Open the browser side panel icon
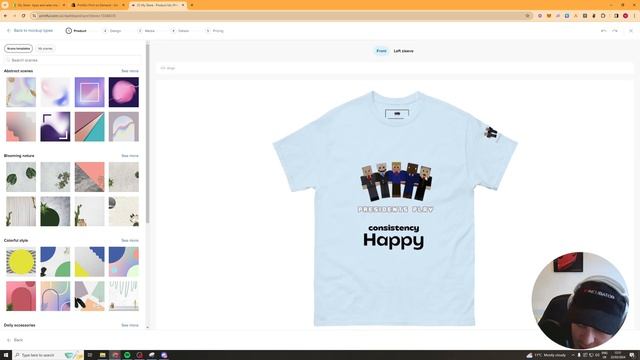This screenshot has height=360, width=640. (x=616, y=16)
